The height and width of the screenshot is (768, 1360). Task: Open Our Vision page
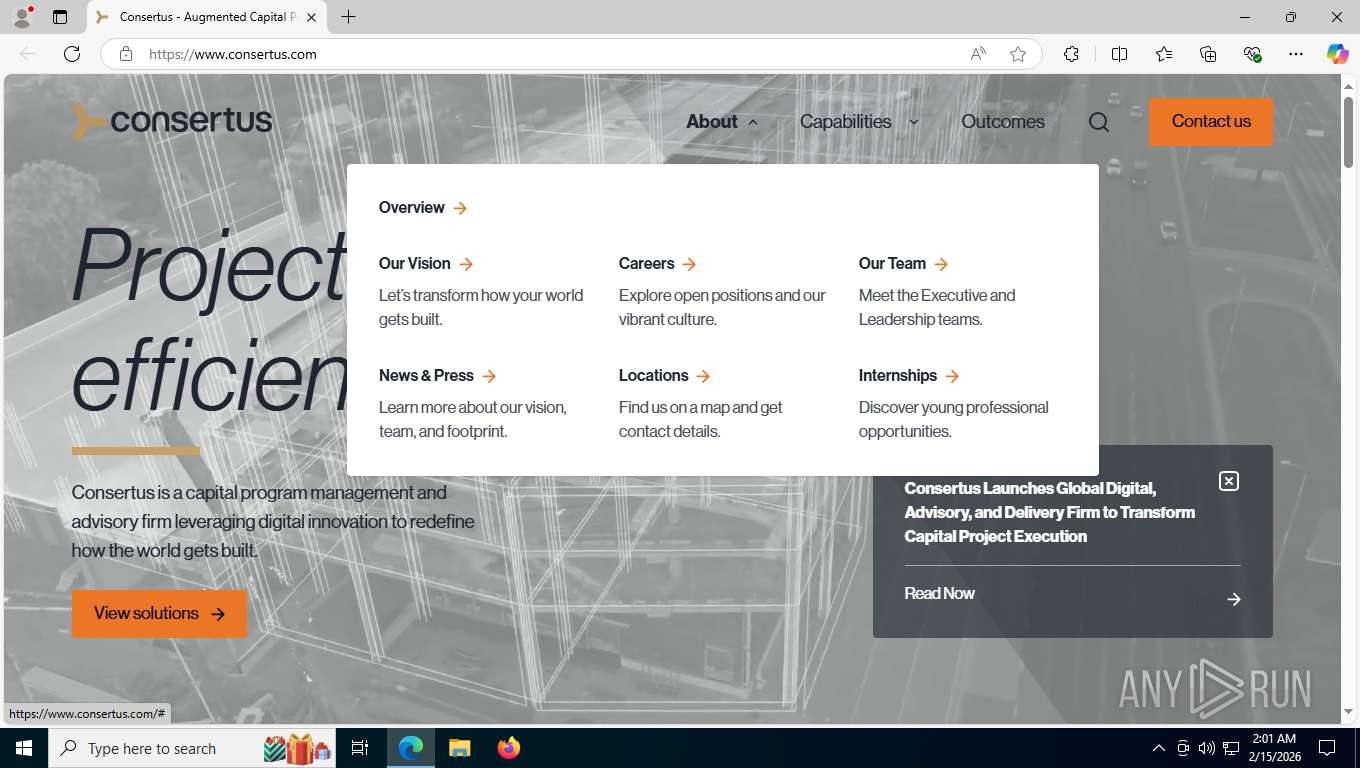point(415,264)
